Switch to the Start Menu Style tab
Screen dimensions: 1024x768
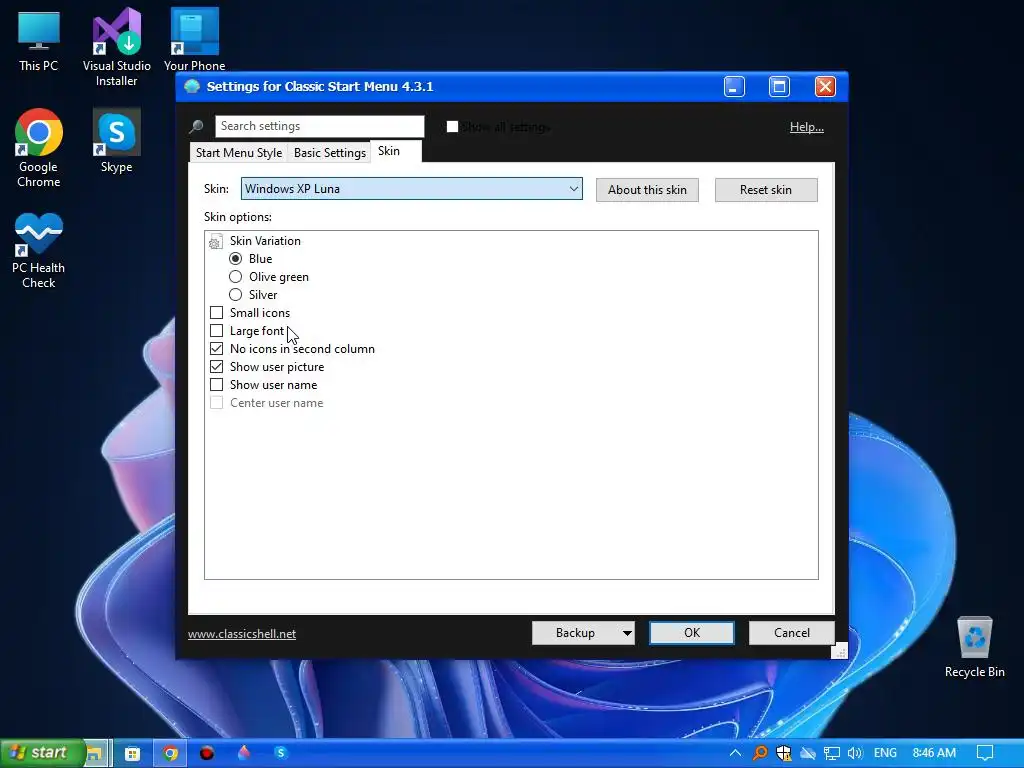[238, 153]
